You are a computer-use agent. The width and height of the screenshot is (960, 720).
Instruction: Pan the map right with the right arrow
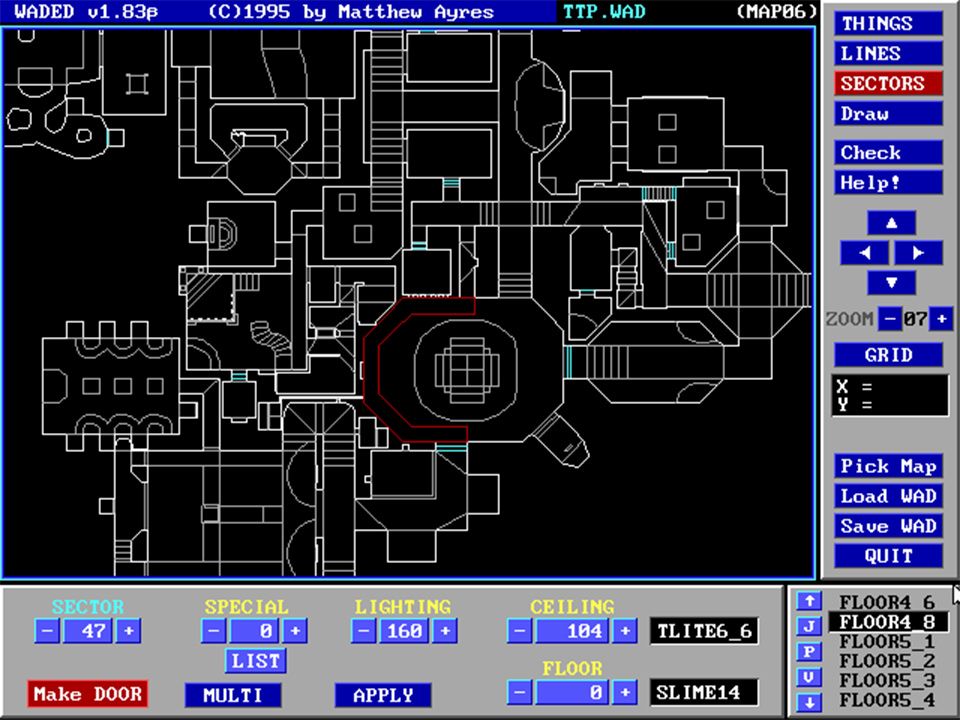tap(918, 253)
